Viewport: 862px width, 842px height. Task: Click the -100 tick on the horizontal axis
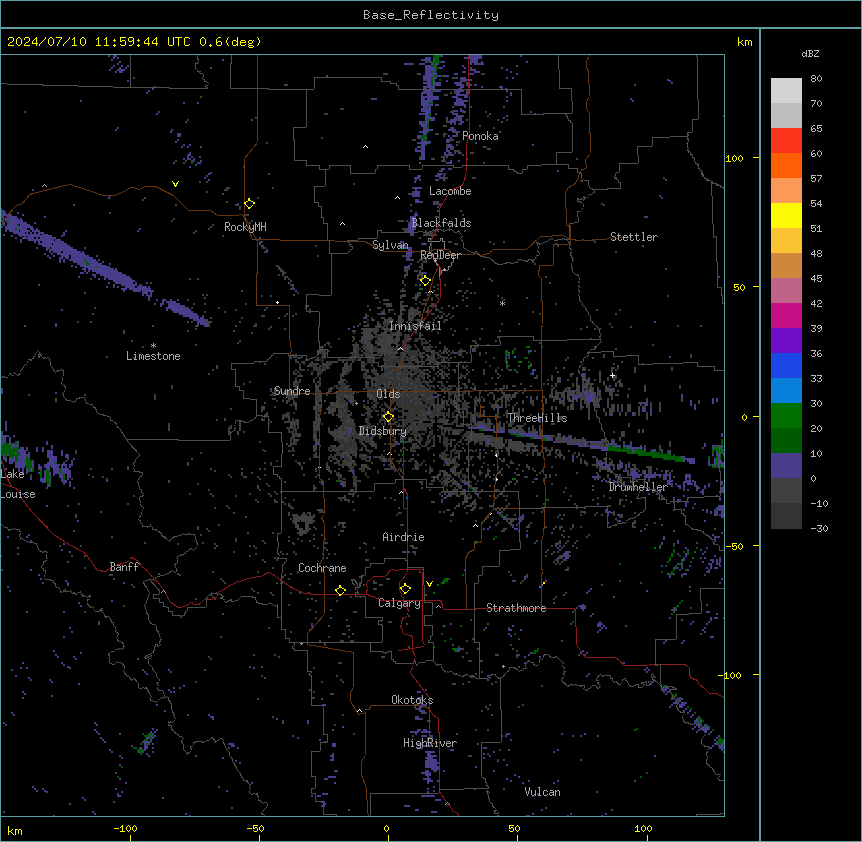(x=125, y=829)
